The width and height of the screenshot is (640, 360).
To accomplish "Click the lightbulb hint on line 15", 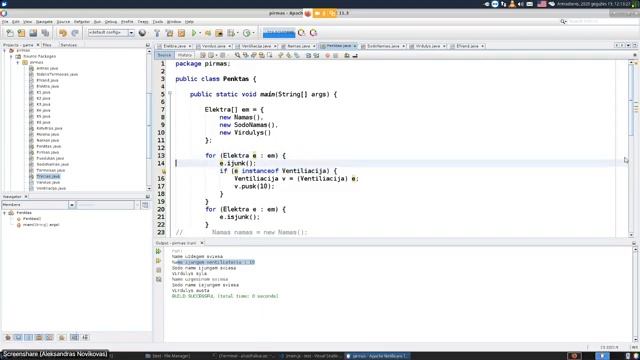I will 164,171.
